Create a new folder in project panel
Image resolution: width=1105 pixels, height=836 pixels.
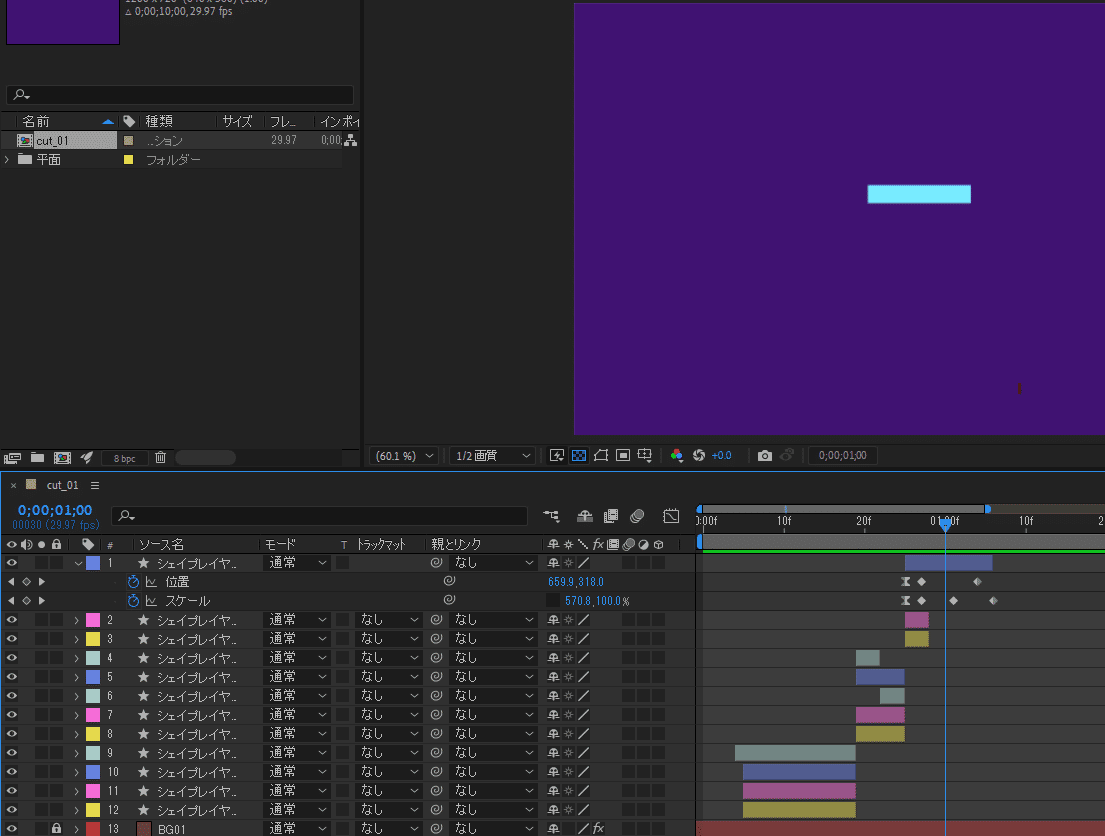pyautogui.click(x=37, y=457)
